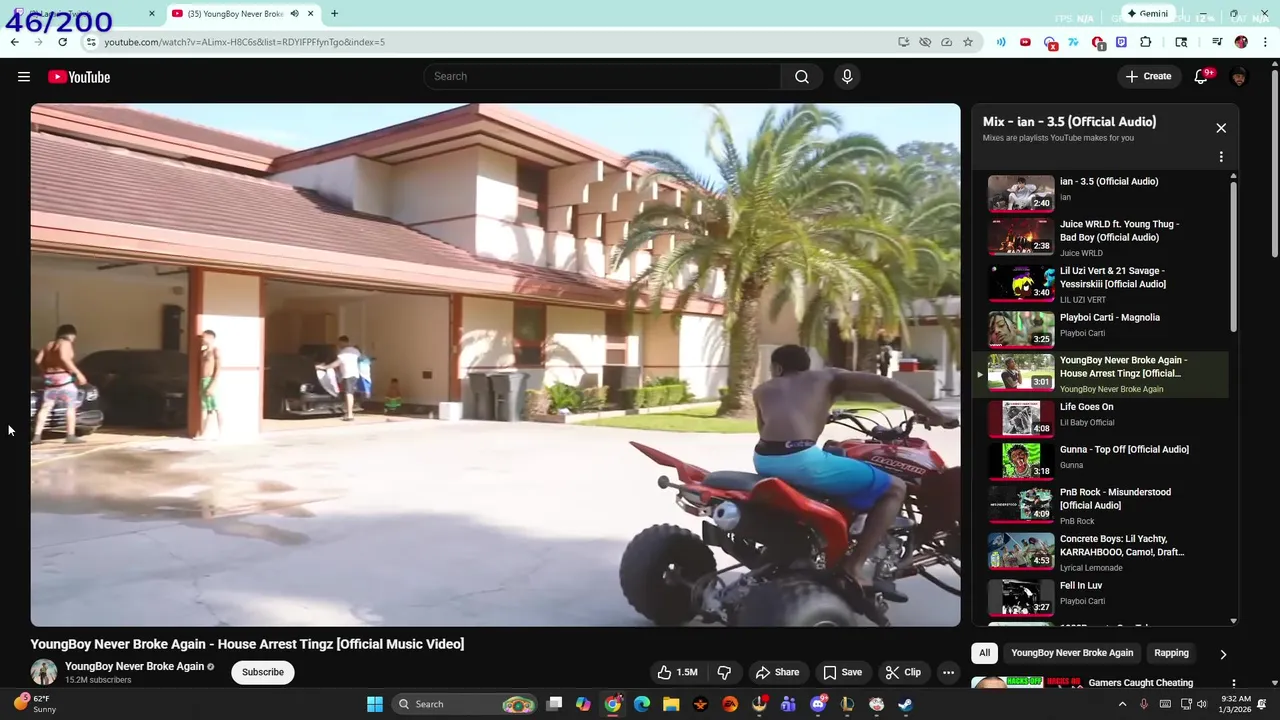Screen dimensions: 1280x720
Task: Close the Mix playlist panel
Action: coord(1221,128)
